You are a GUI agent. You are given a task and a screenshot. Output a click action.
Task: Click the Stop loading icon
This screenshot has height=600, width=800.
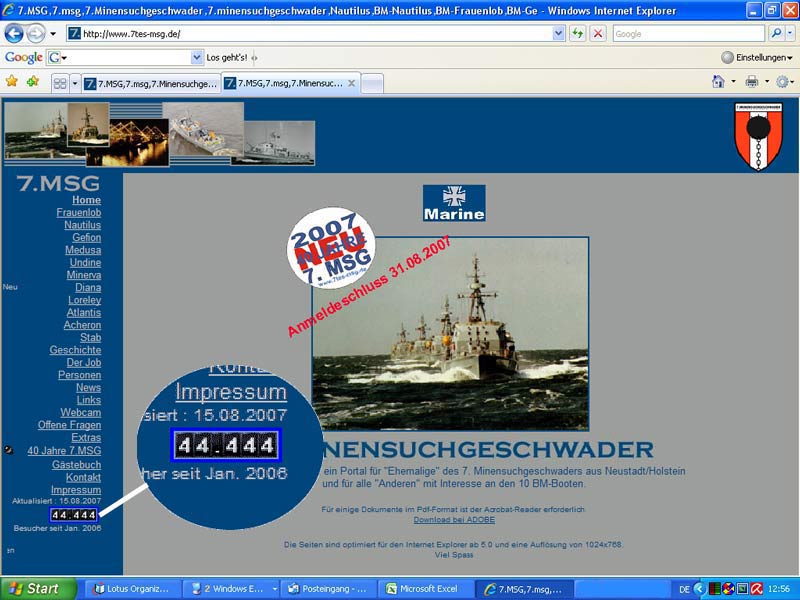[598, 33]
